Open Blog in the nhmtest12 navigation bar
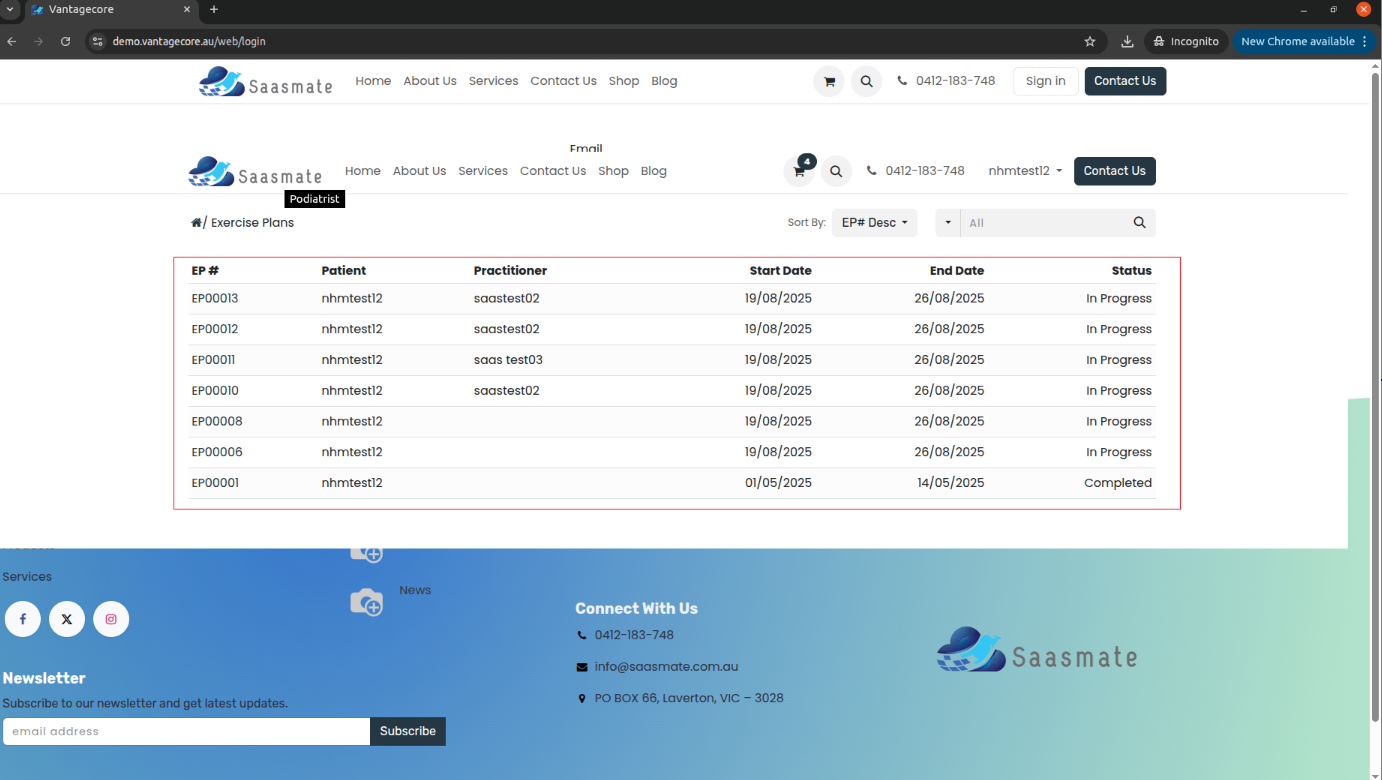Image resolution: width=1382 pixels, height=780 pixels. [x=653, y=171]
